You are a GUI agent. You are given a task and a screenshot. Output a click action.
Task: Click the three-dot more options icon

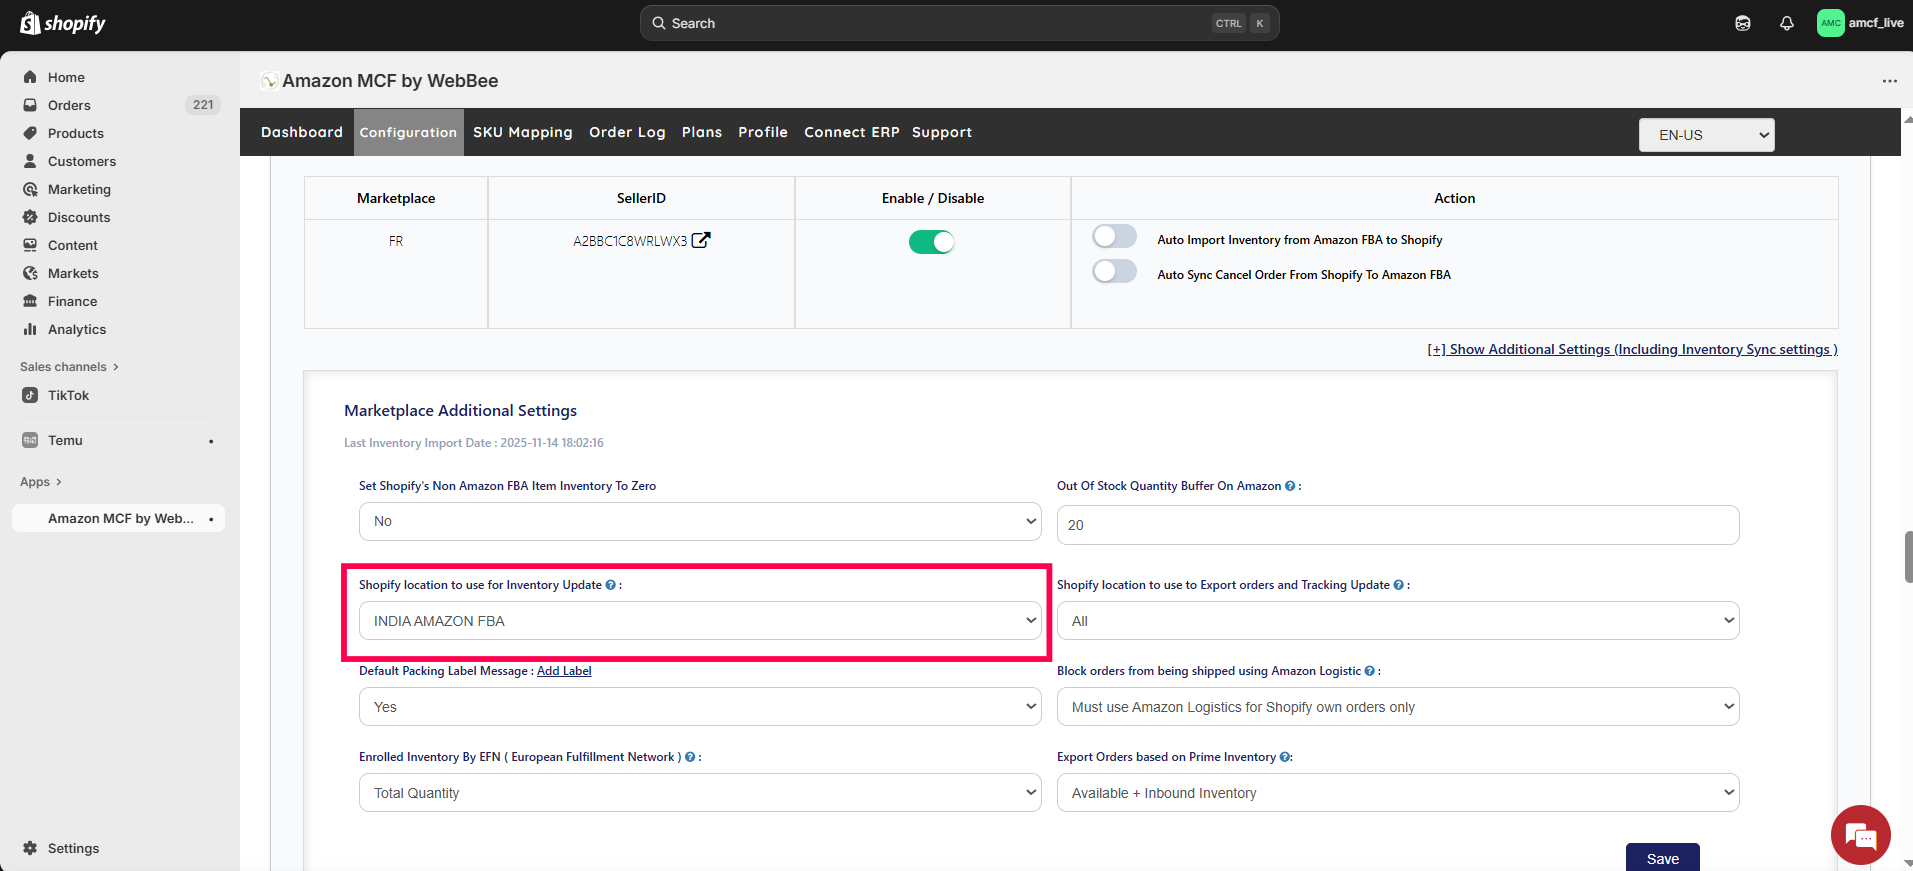pyautogui.click(x=1889, y=81)
